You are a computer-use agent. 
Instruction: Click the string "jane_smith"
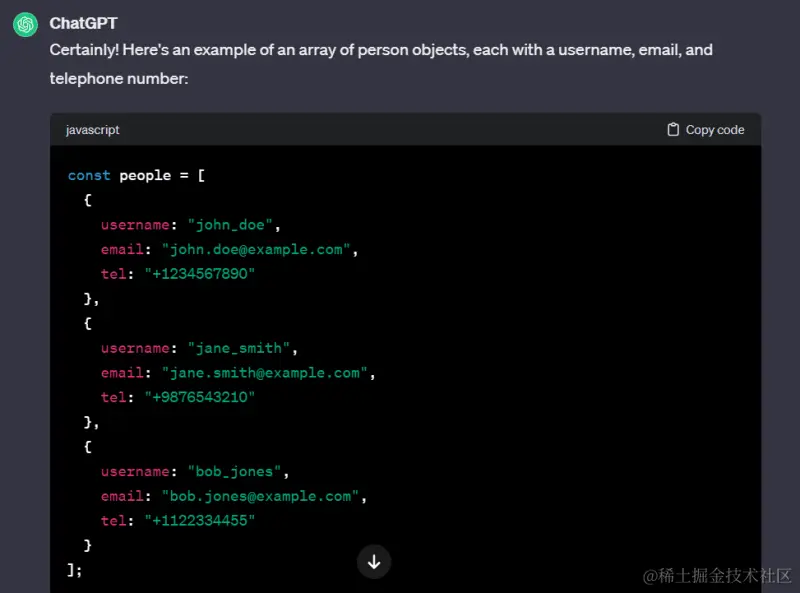tap(239, 349)
